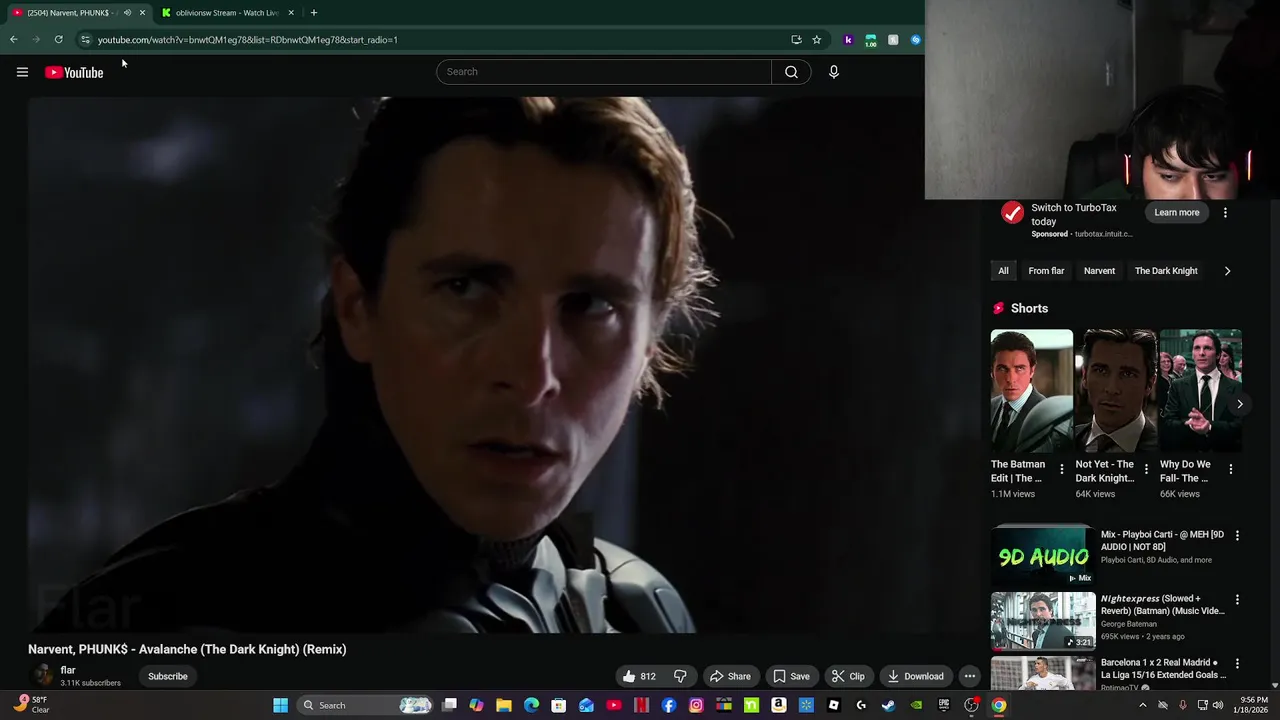Open the Clip tool for this video
This screenshot has width=1280, height=720.
click(847, 676)
